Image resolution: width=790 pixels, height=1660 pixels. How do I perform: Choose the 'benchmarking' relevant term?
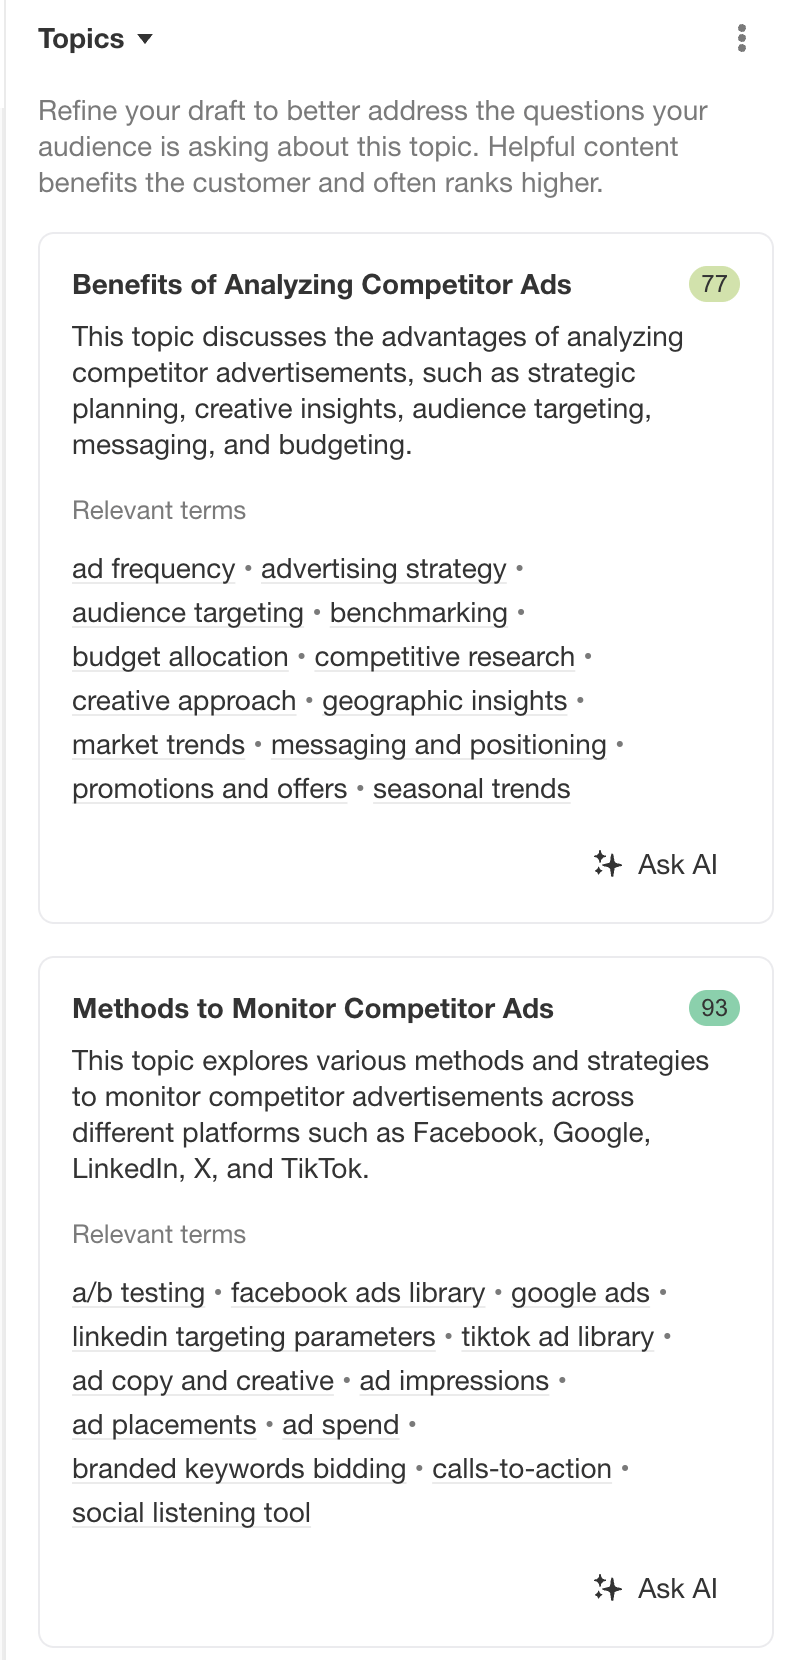pyautogui.click(x=418, y=613)
